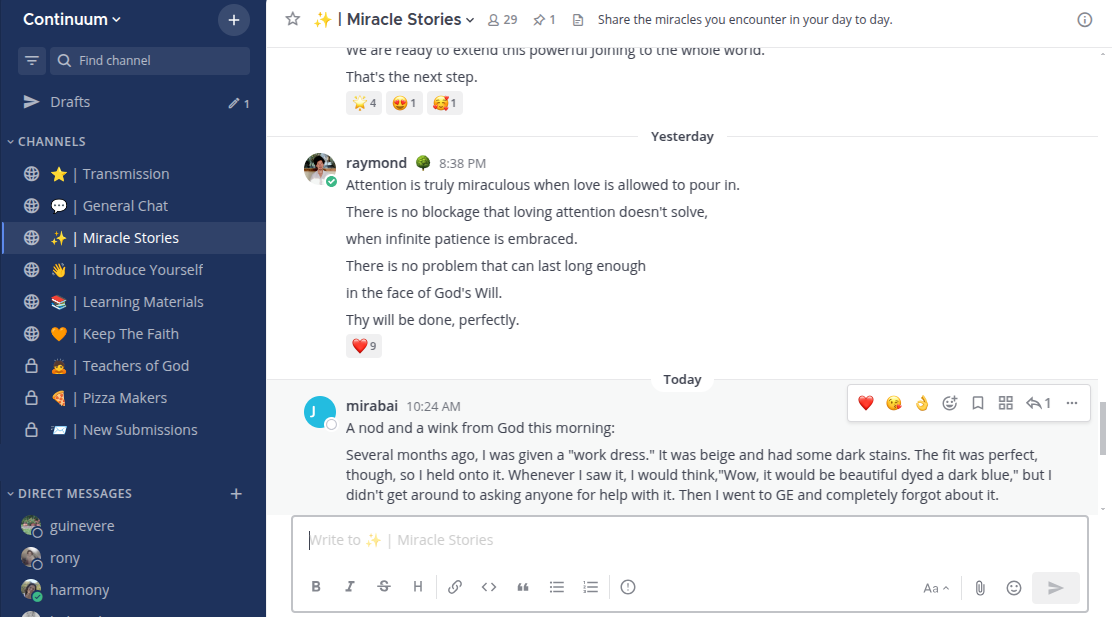
Task: Click the message list scrollbar thumb
Action: 1104,428
